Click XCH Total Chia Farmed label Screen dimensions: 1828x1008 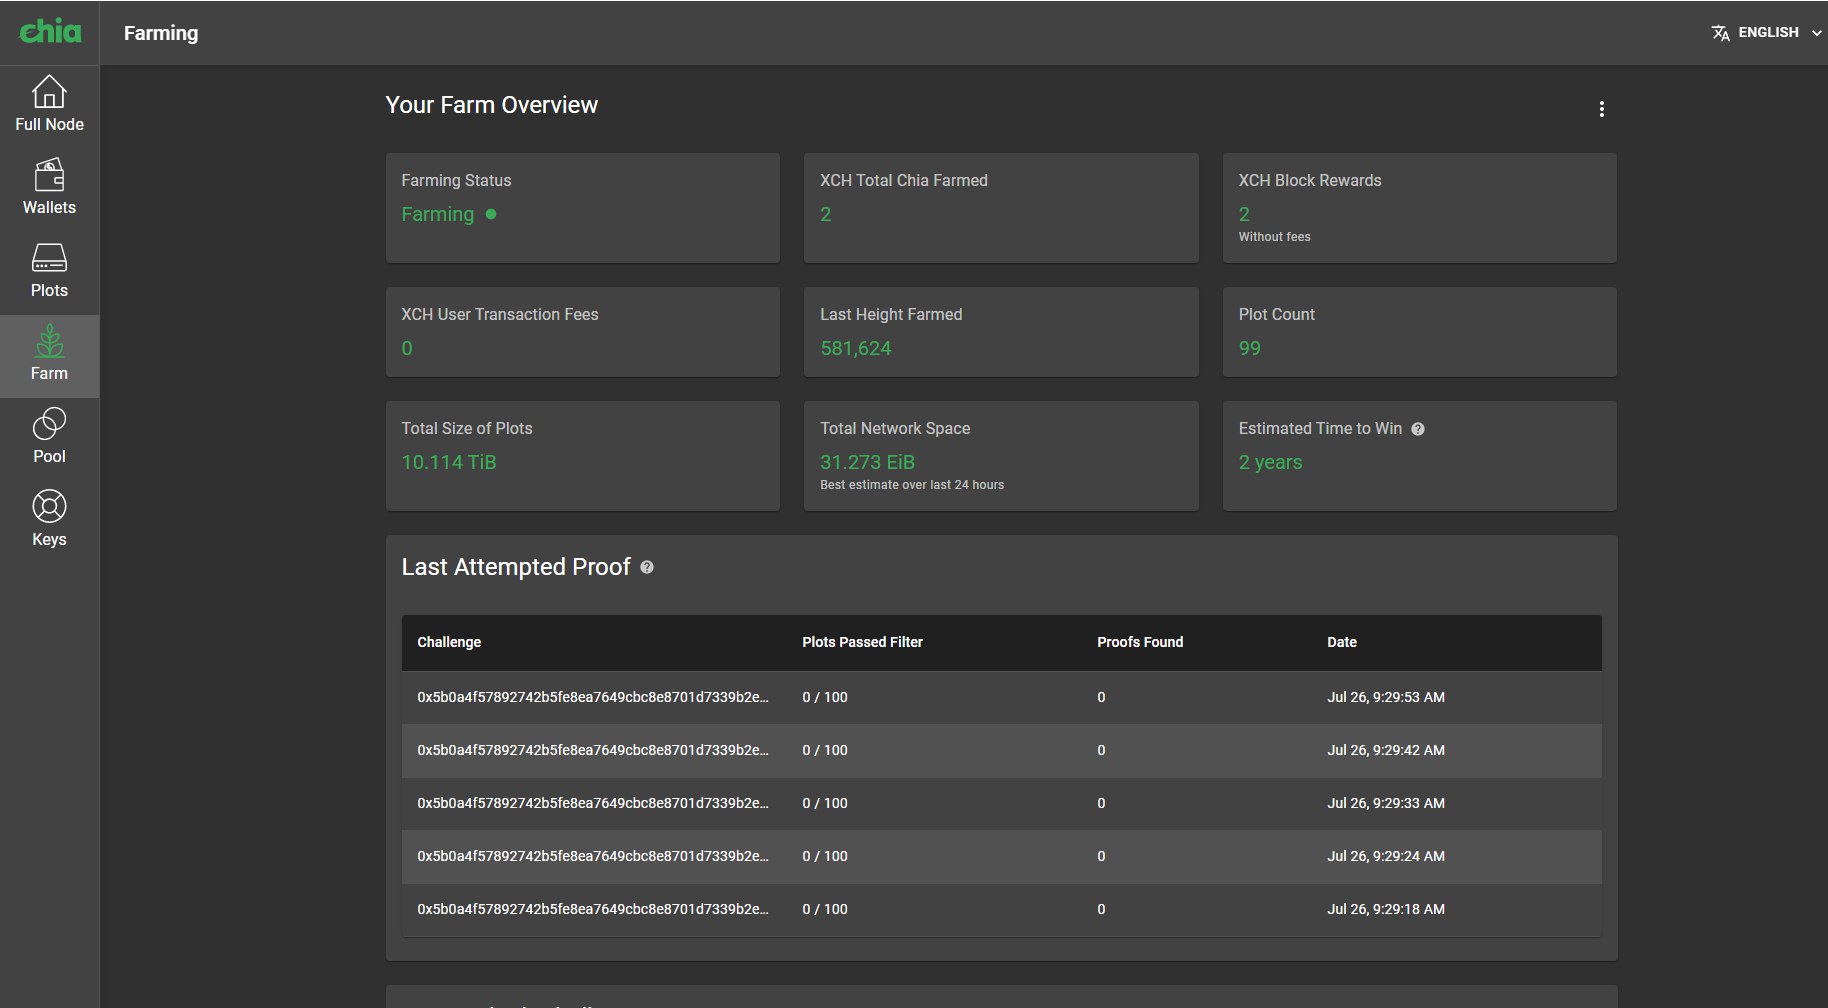(904, 180)
